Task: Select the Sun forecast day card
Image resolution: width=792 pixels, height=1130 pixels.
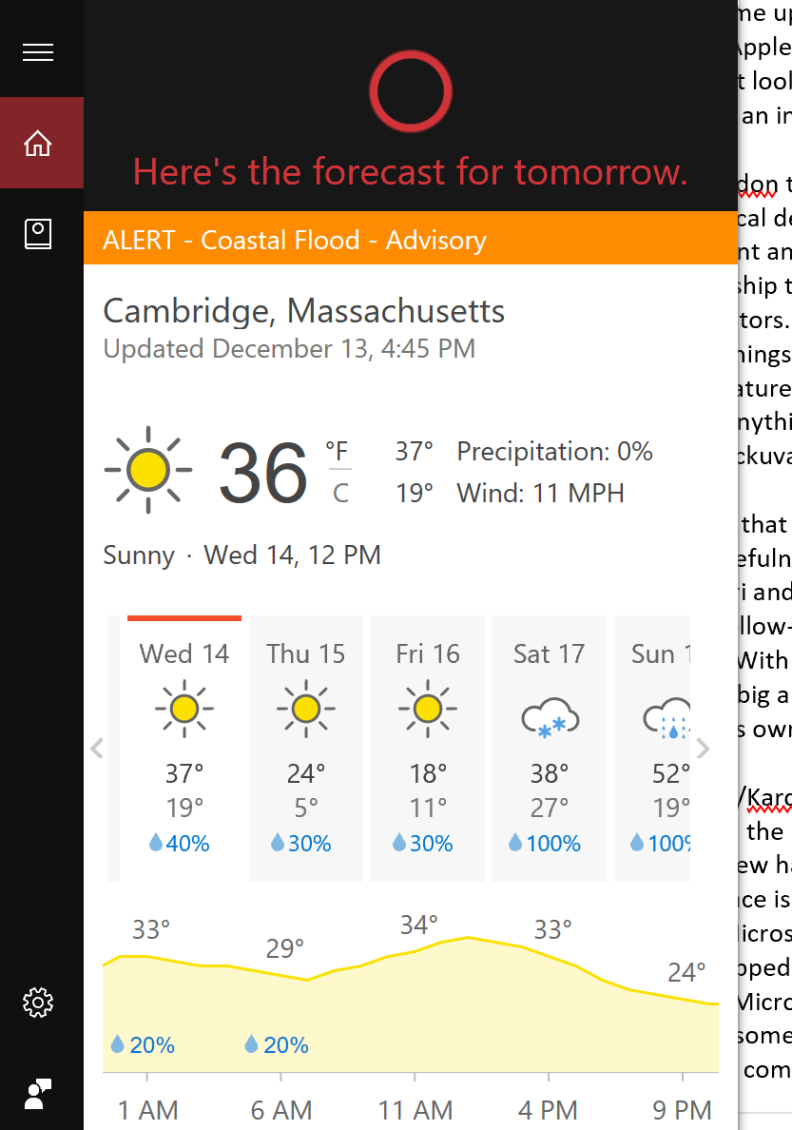Action: (x=652, y=748)
